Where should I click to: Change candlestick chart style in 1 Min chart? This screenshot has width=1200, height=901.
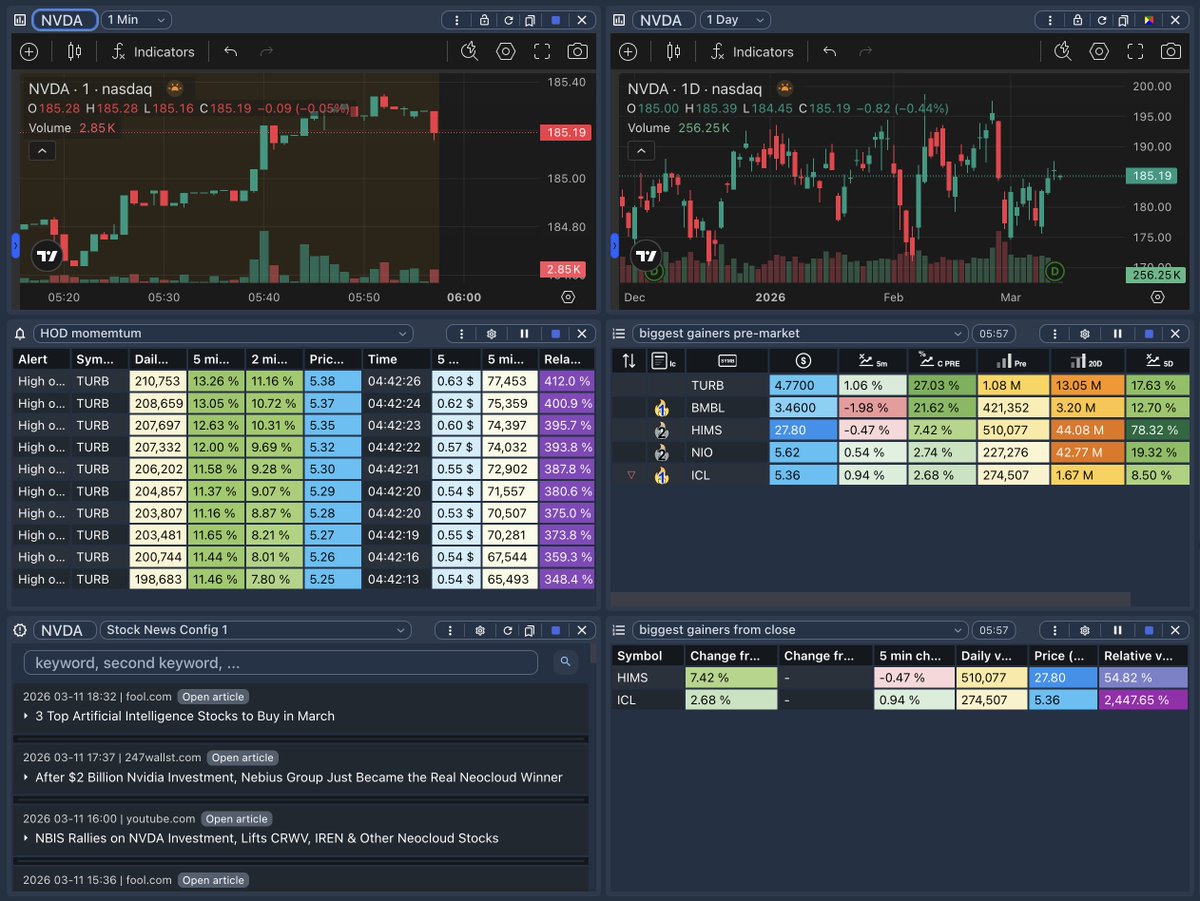coord(74,52)
